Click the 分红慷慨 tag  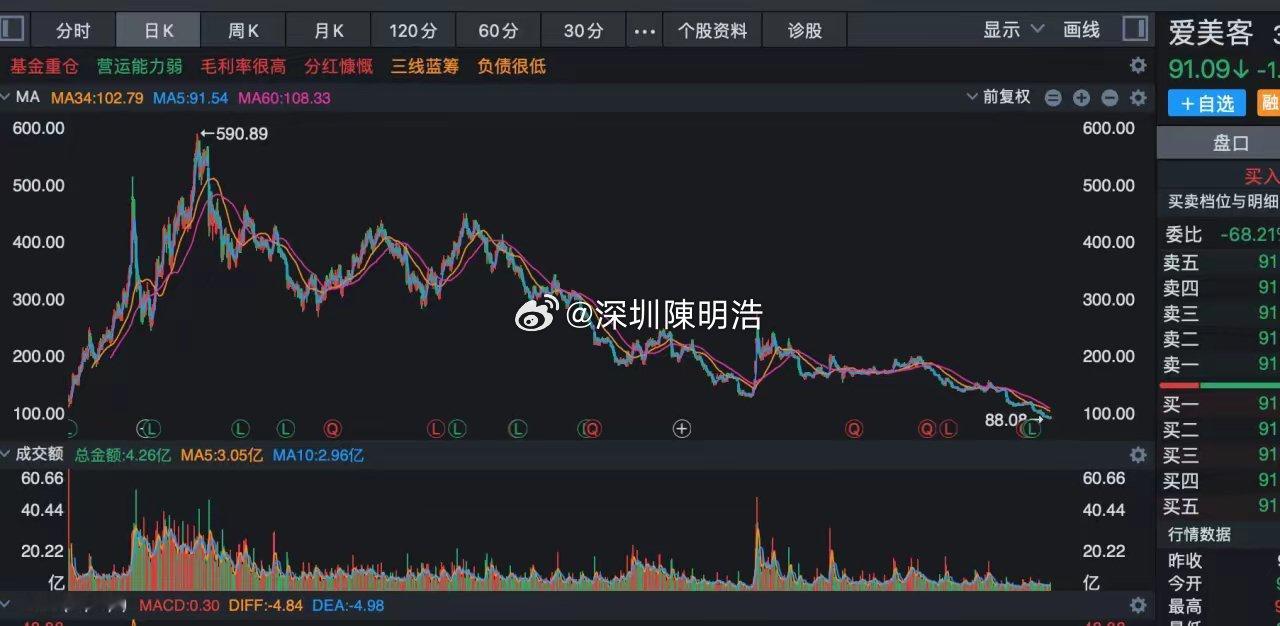(339, 67)
